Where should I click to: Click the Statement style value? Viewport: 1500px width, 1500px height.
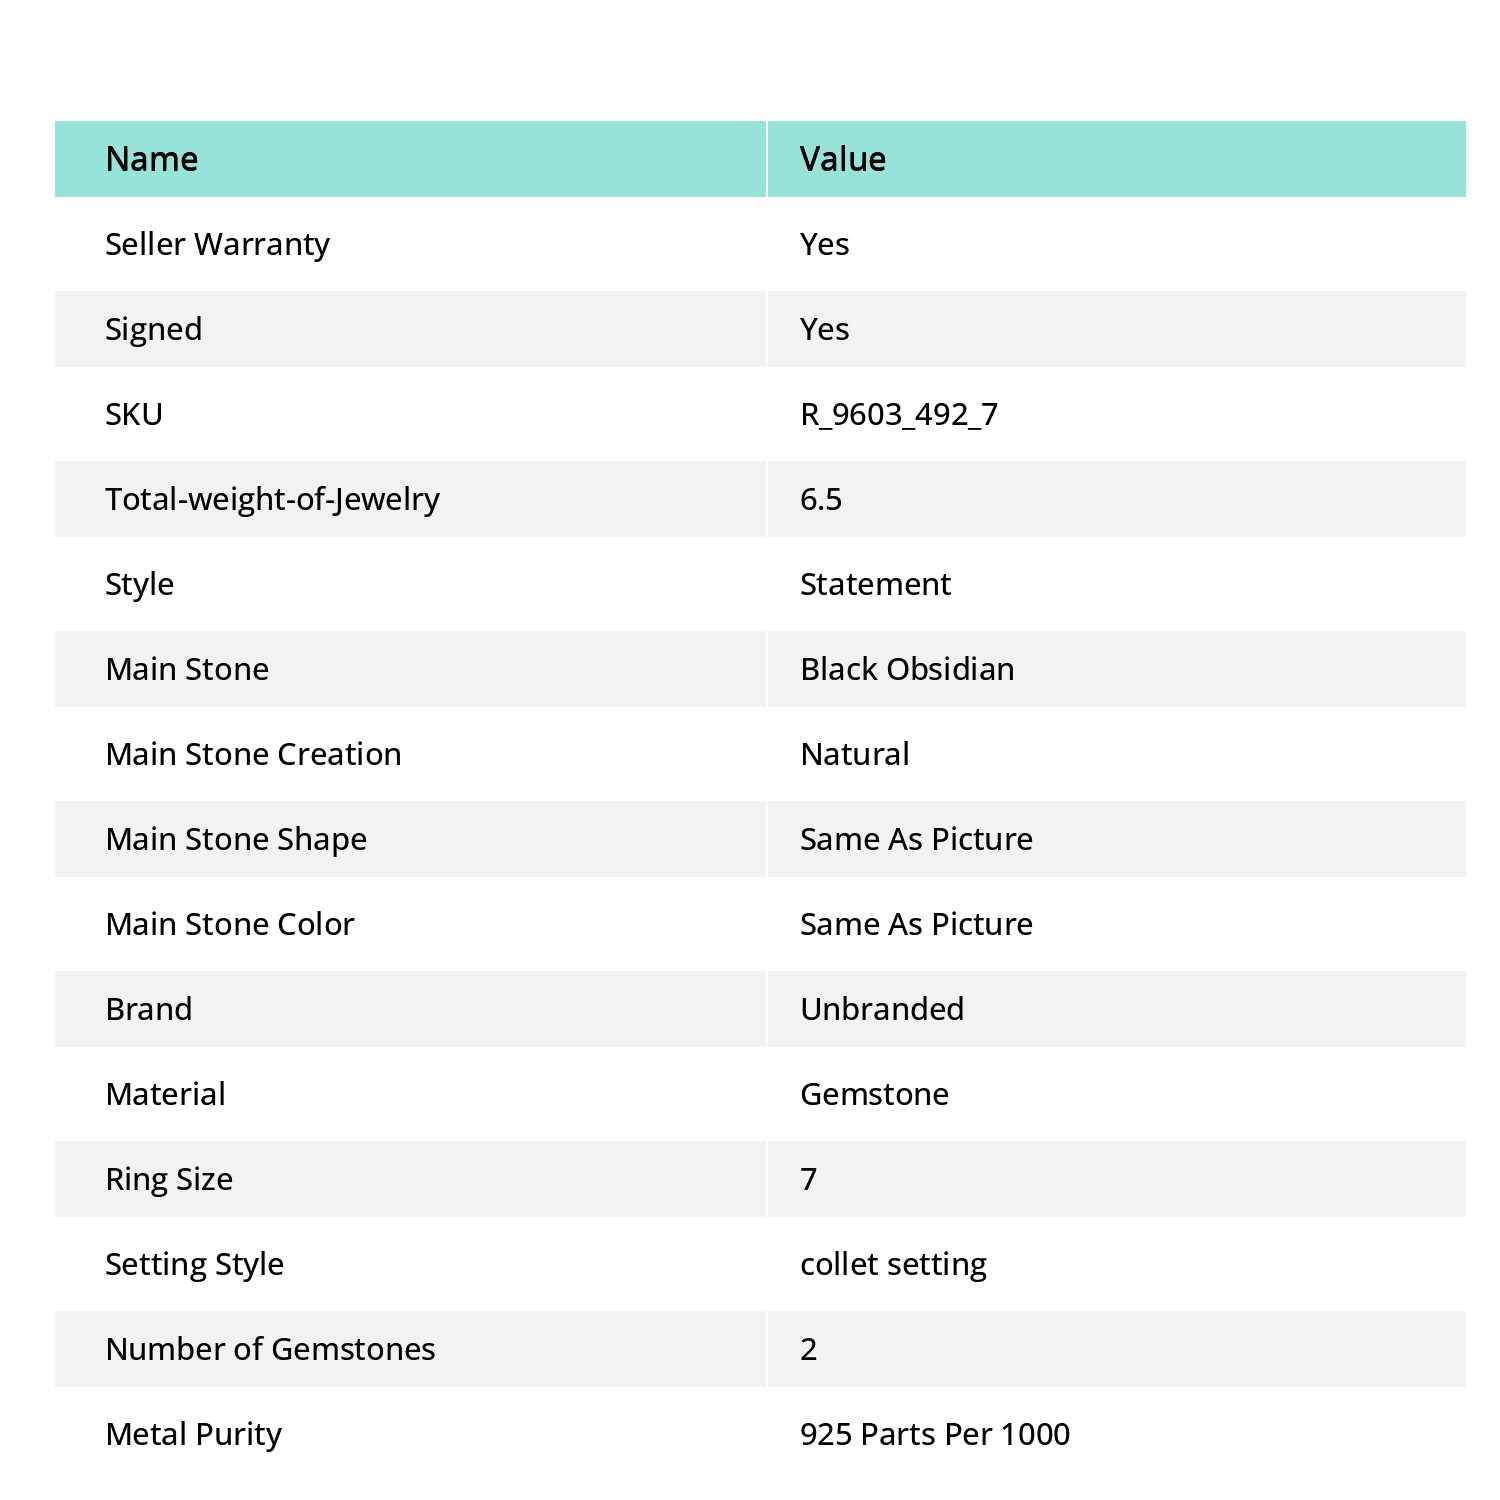[875, 584]
